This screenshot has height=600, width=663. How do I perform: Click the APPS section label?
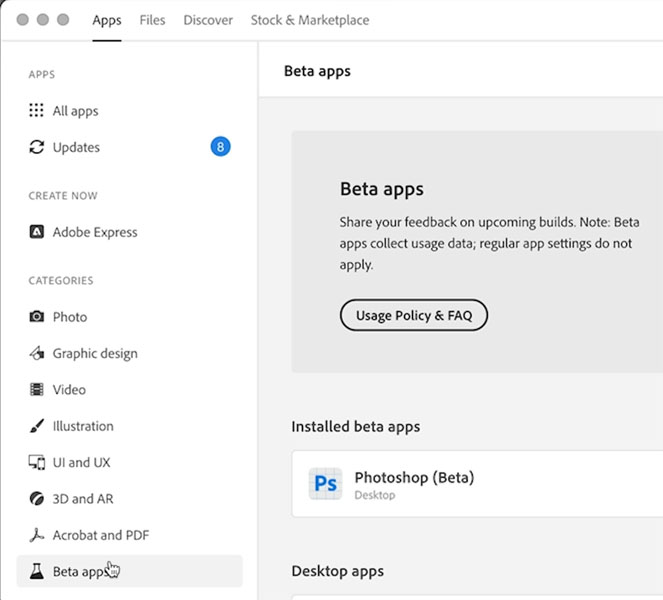[x=41, y=74]
